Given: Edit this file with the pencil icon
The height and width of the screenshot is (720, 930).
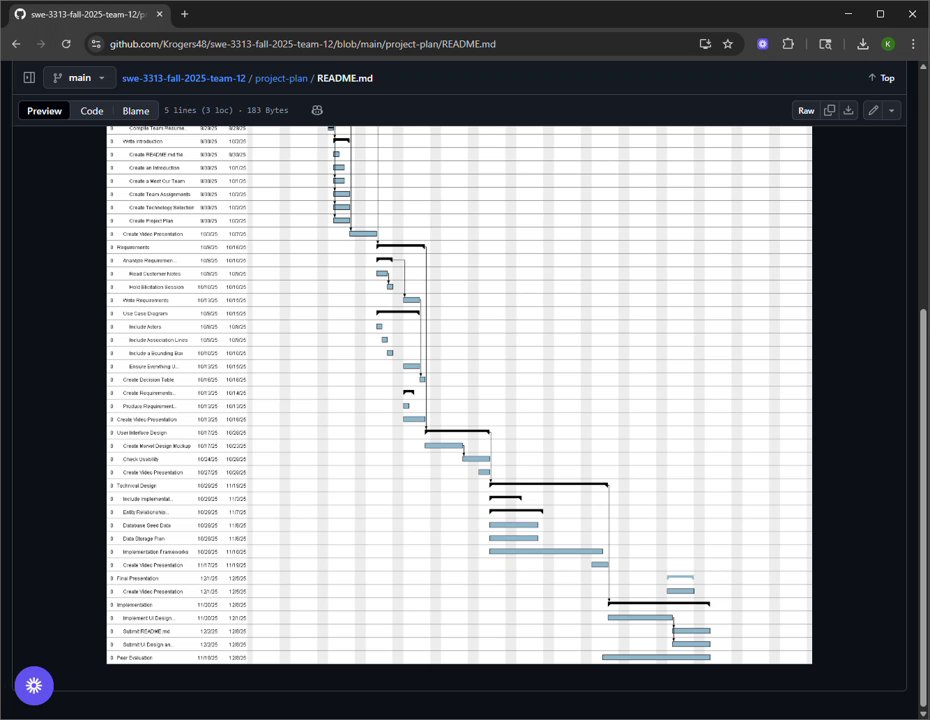Looking at the screenshot, I should coord(873,110).
